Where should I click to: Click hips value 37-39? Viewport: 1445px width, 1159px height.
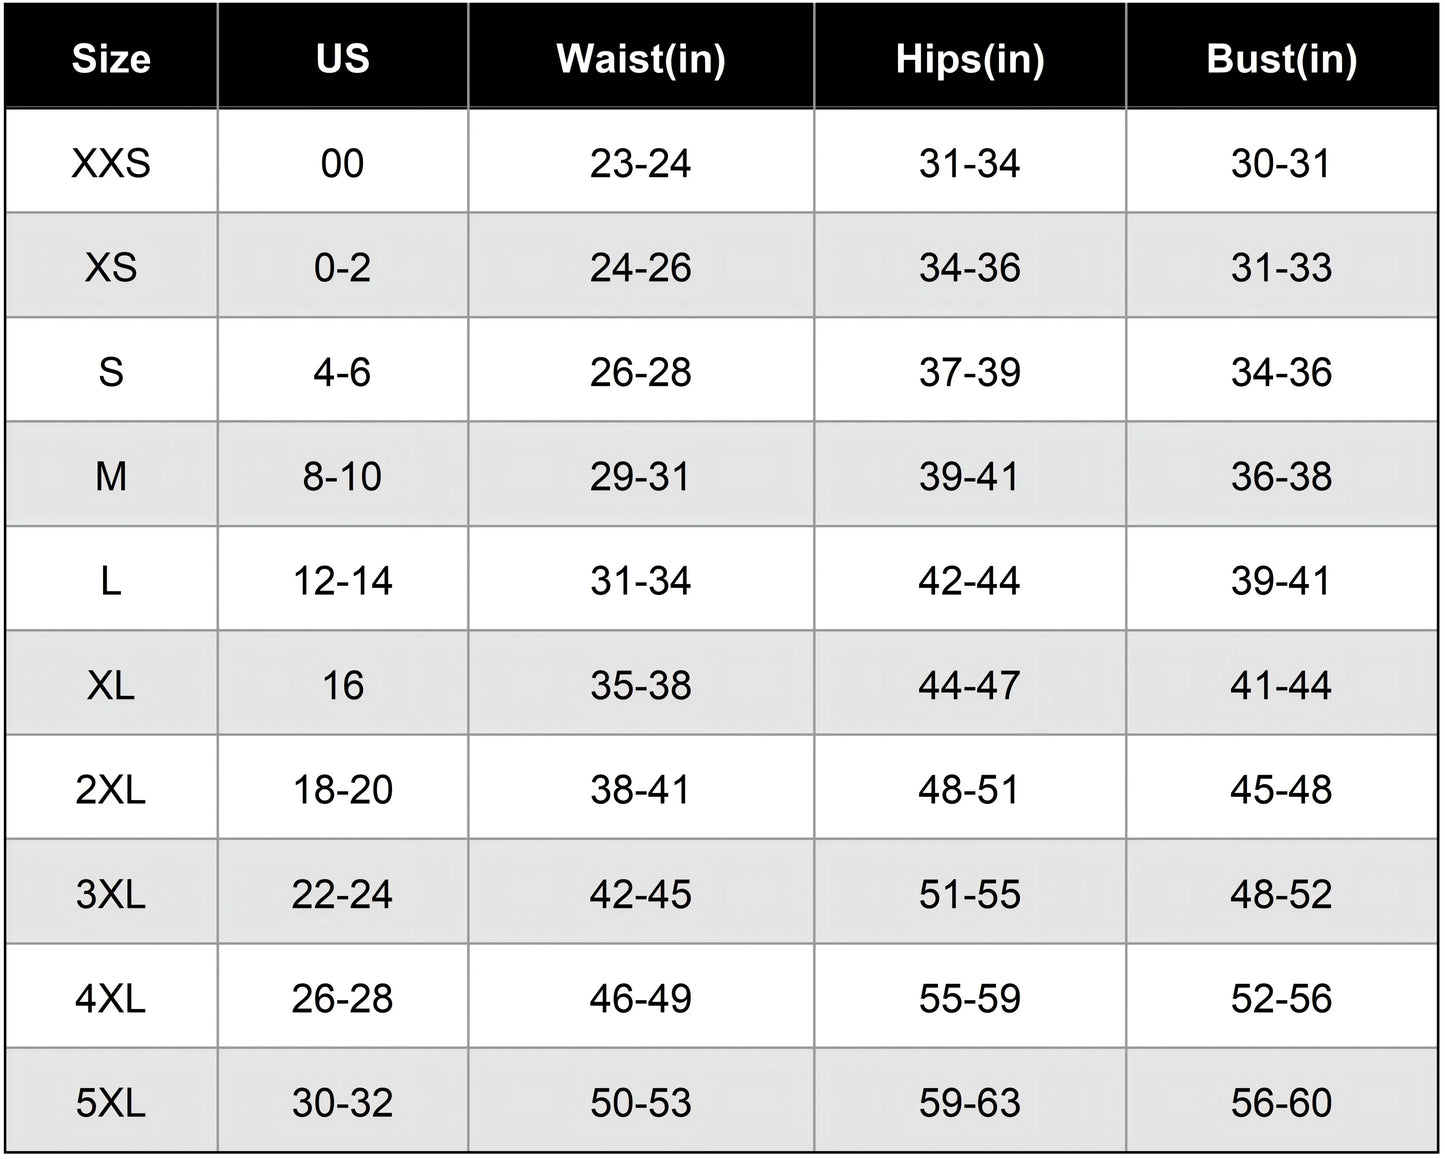(x=970, y=372)
